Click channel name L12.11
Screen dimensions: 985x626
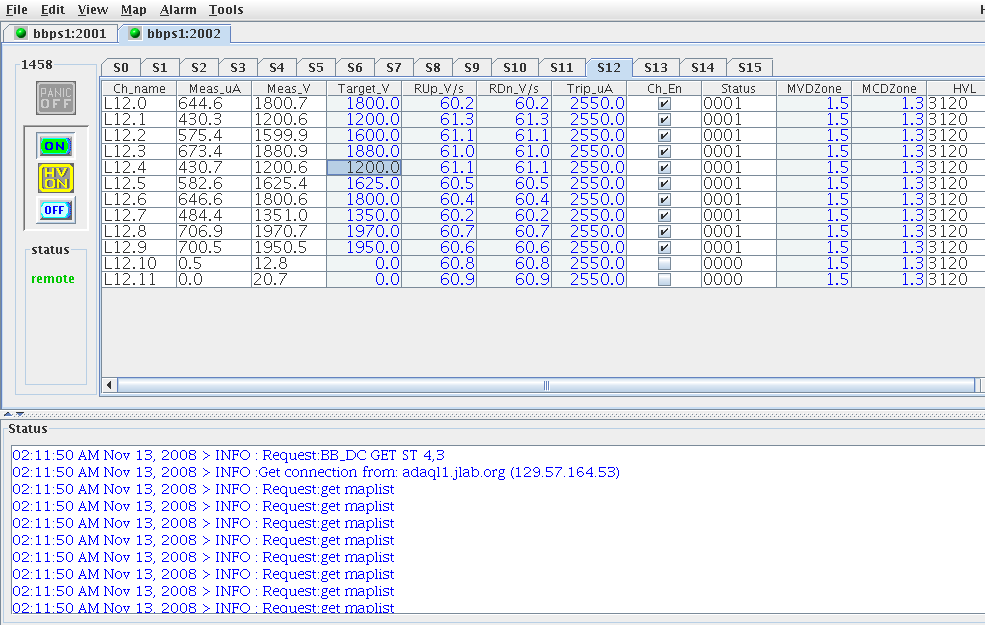point(139,279)
